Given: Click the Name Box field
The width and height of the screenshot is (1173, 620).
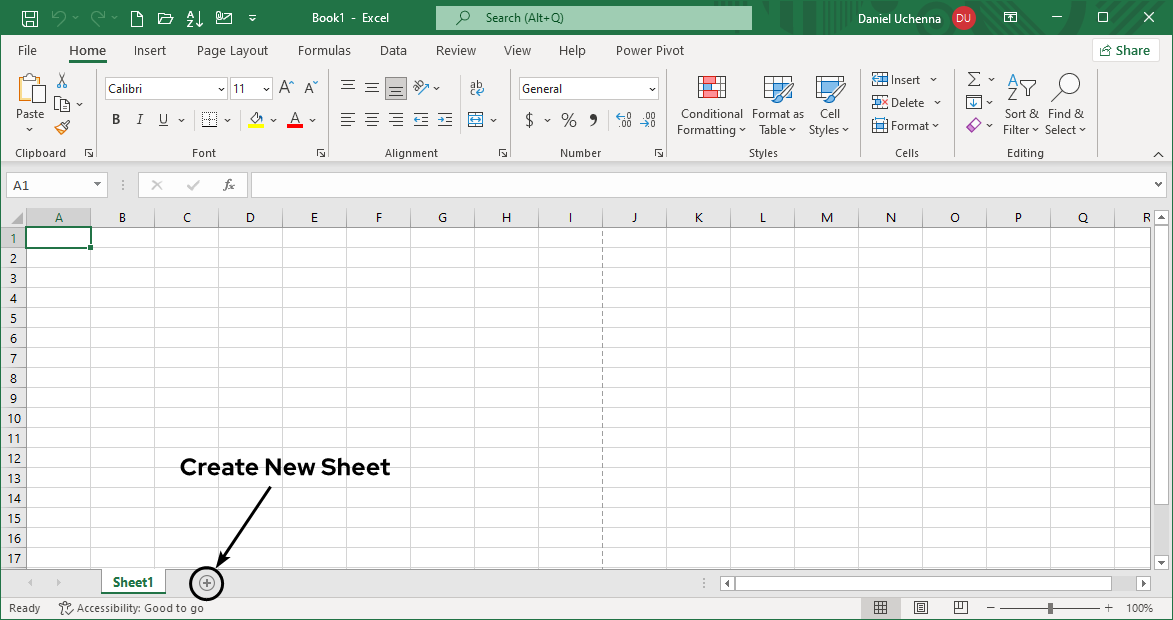Looking at the screenshot, I should click(x=48, y=184).
